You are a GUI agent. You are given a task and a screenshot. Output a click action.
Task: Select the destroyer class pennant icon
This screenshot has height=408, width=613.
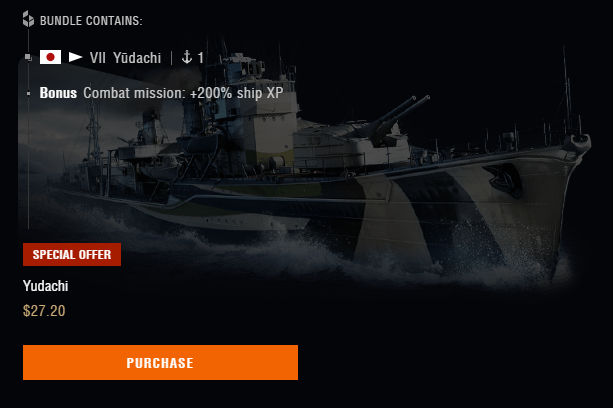click(x=75, y=57)
